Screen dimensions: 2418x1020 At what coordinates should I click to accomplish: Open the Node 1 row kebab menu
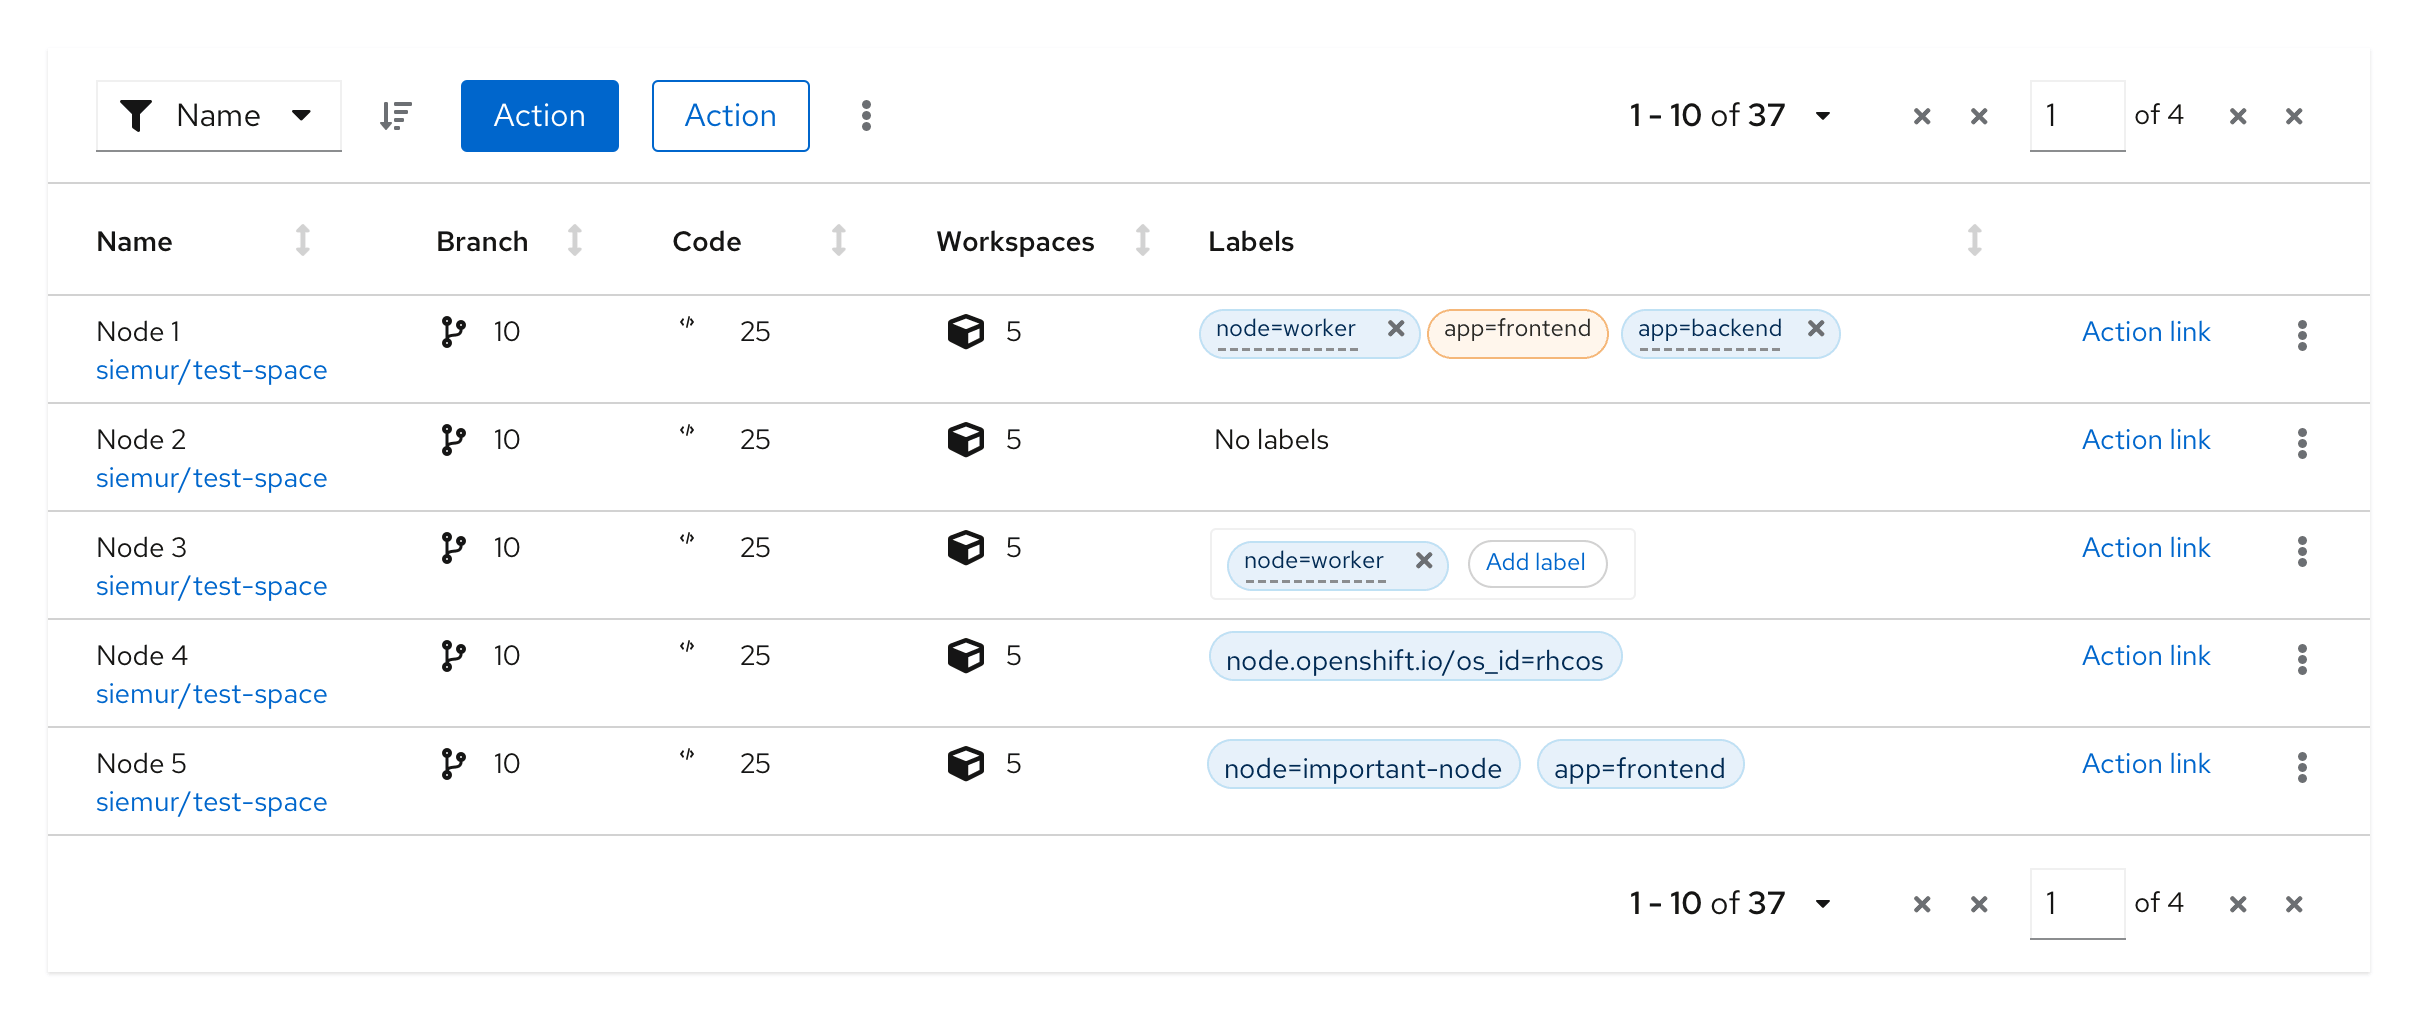2302,335
